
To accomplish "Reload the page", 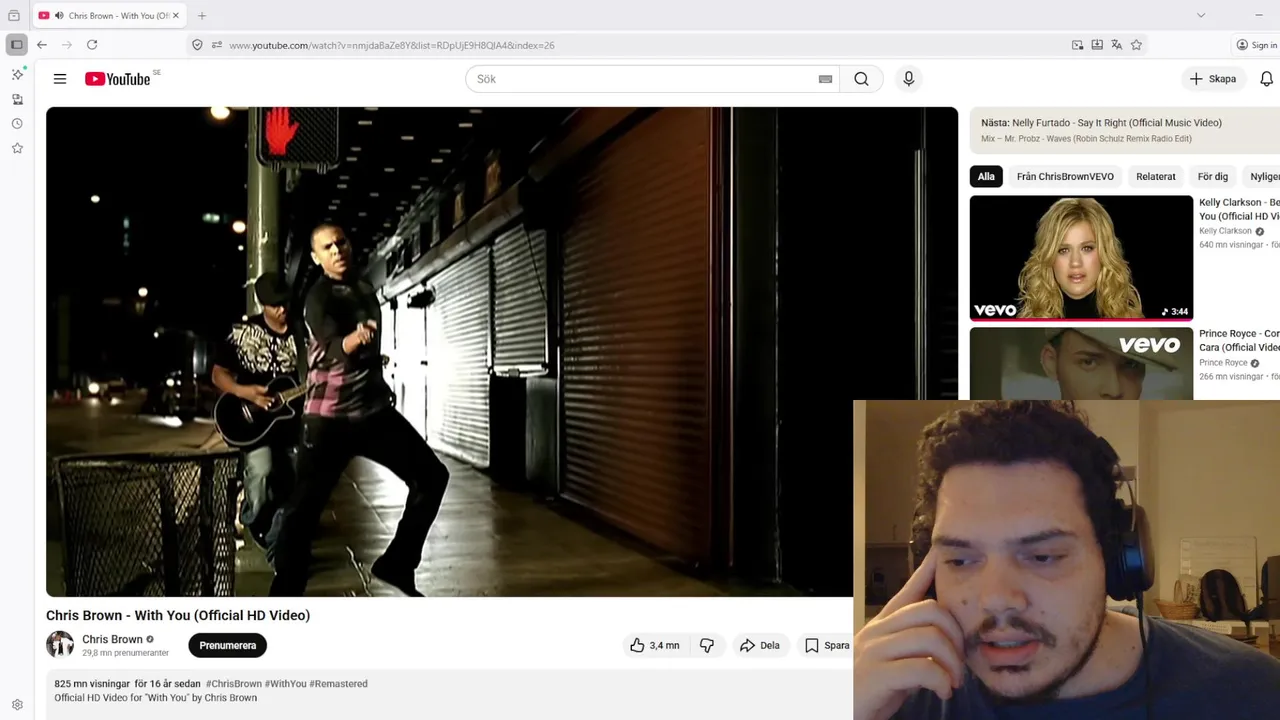I will coord(92,45).
